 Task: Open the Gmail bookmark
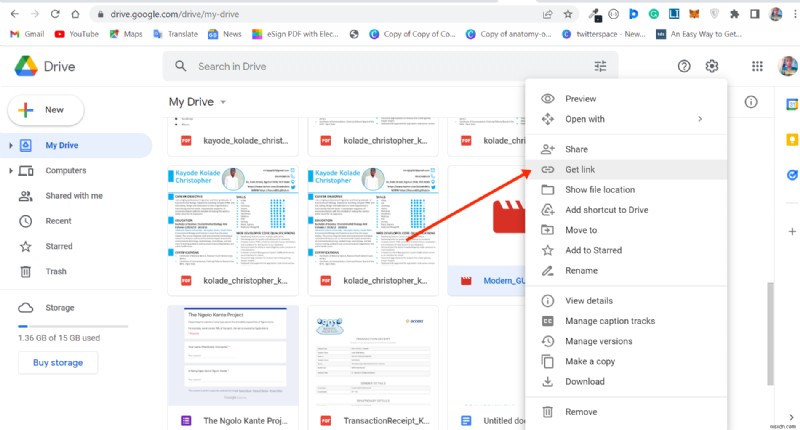27,34
